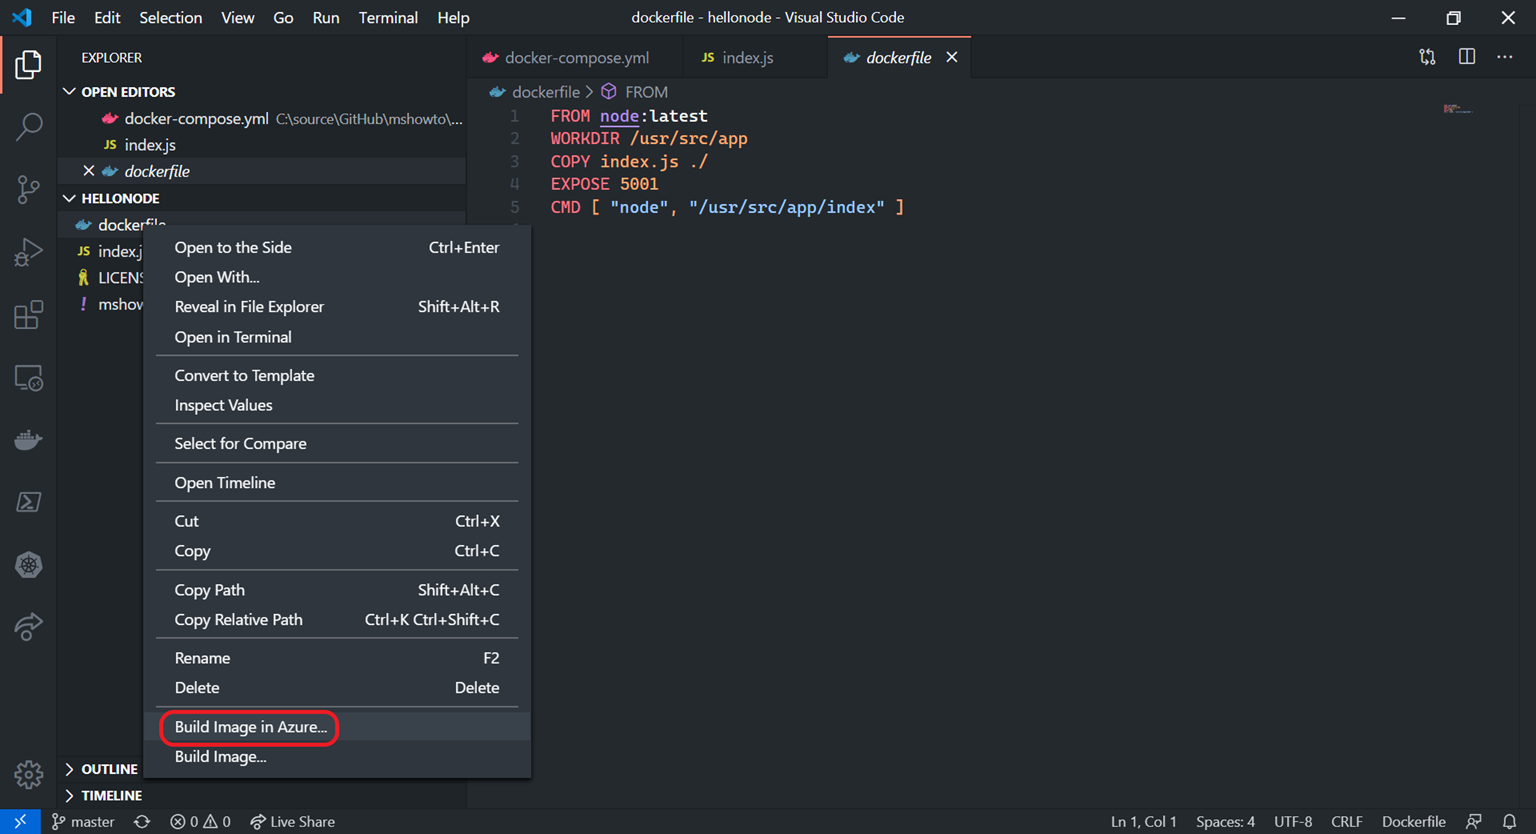Image resolution: width=1536 pixels, height=834 pixels.
Task: Open the File menu
Action: [63, 17]
